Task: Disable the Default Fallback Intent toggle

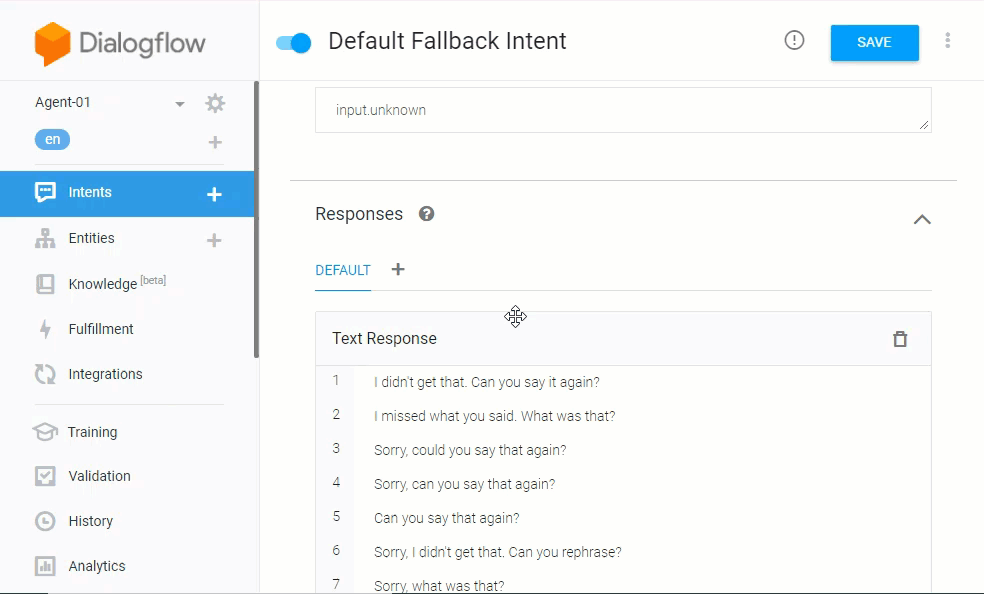Action: coord(293,41)
